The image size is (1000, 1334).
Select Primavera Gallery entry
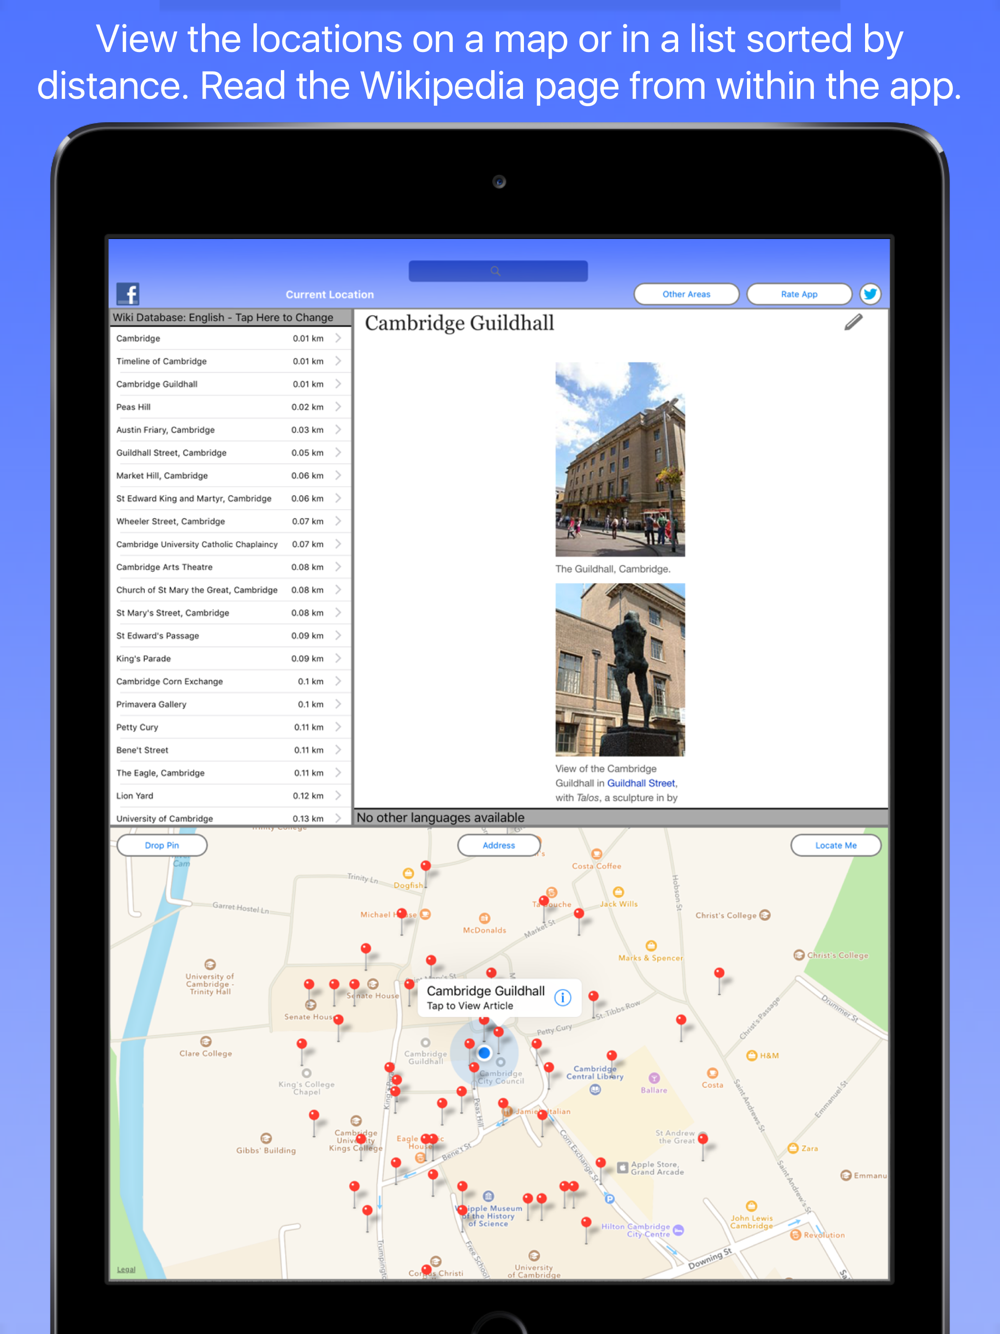coord(230,704)
